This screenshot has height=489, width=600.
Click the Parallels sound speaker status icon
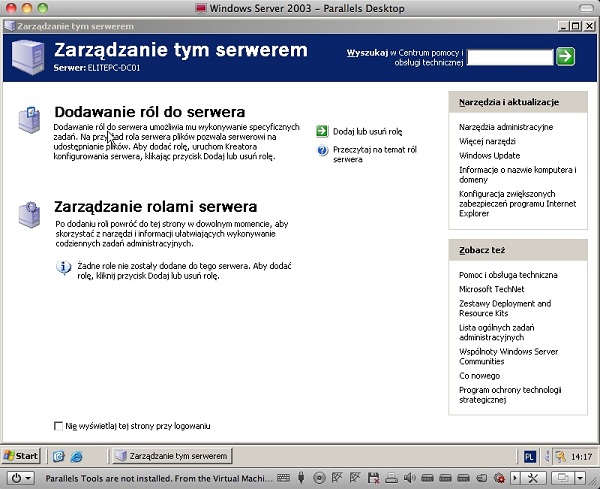(409, 478)
